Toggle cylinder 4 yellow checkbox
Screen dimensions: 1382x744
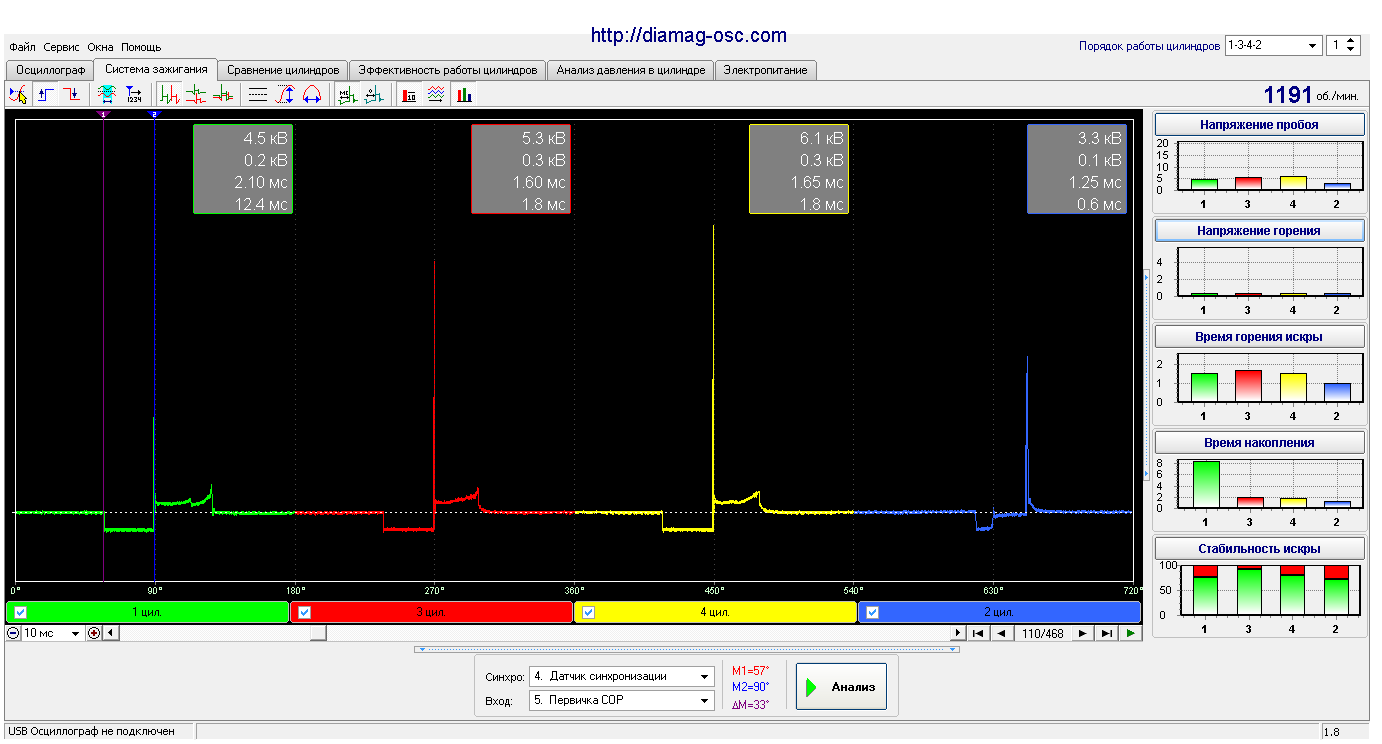coord(588,612)
